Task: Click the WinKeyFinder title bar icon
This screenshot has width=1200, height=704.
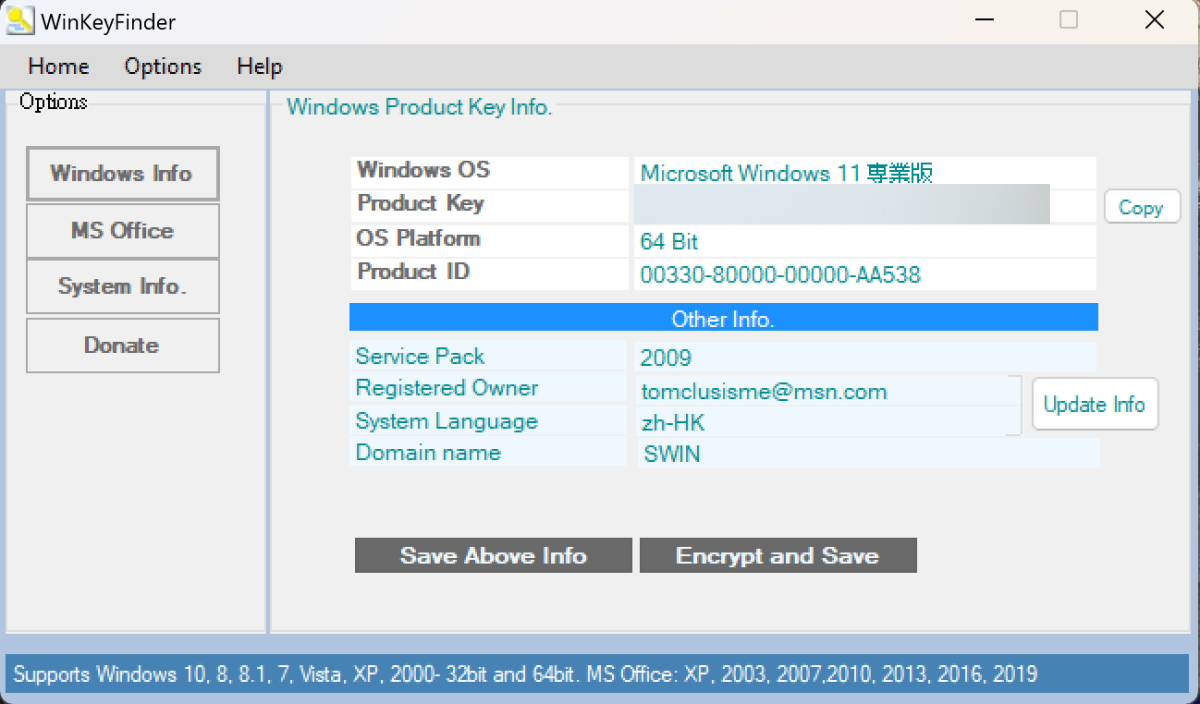Action: click(20, 21)
